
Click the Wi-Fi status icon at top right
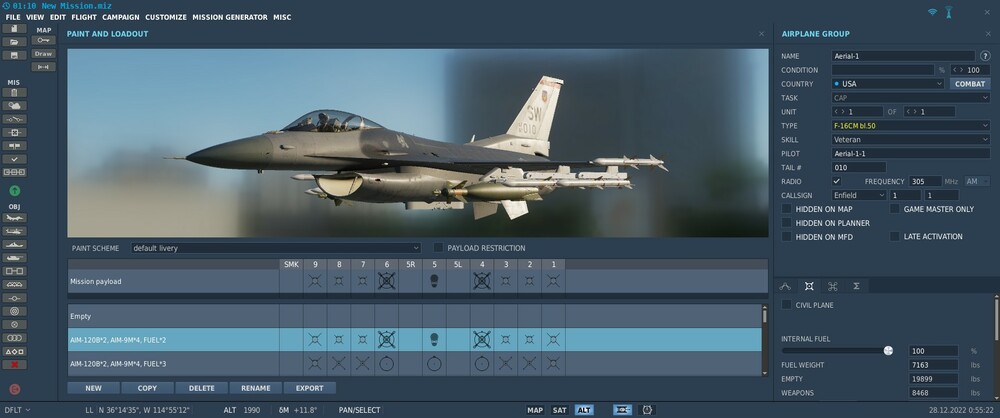(x=932, y=11)
